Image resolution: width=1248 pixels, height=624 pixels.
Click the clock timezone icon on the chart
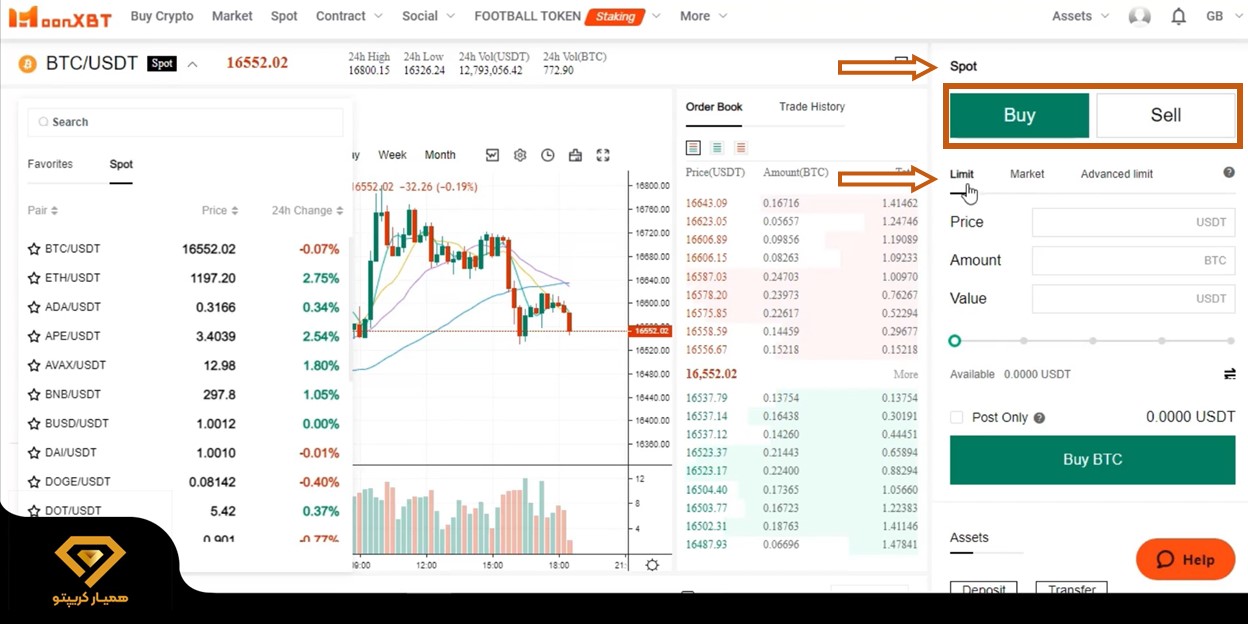click(547, 155)
